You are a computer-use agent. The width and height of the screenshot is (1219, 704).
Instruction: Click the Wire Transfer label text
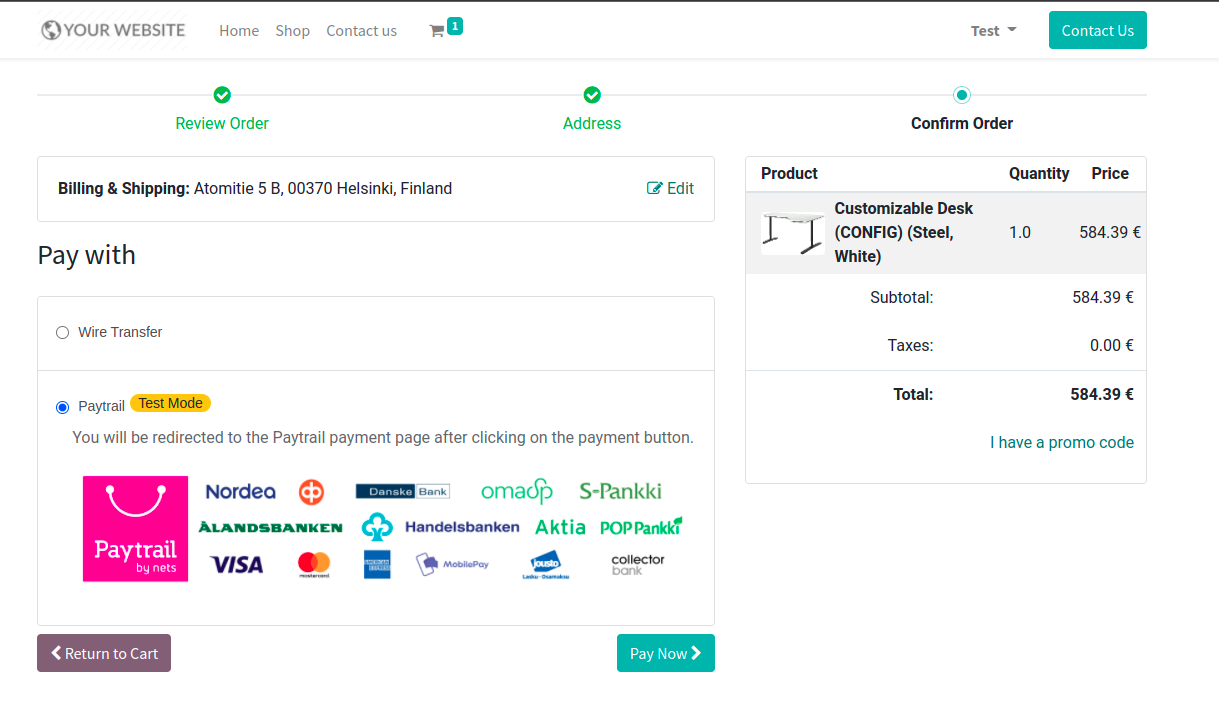(120, 332)
